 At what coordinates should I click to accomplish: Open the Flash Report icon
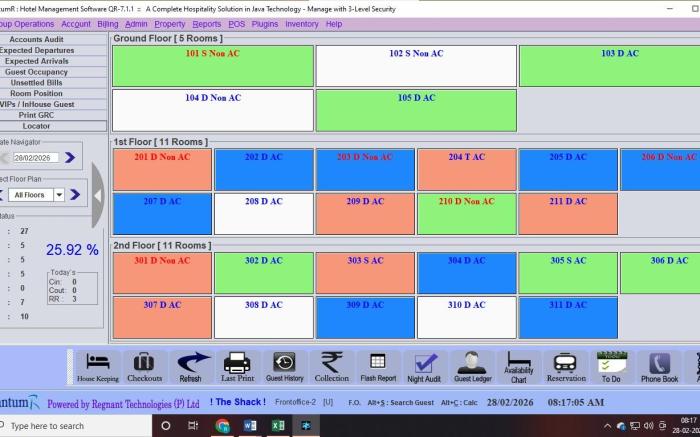tap(378, 366)
